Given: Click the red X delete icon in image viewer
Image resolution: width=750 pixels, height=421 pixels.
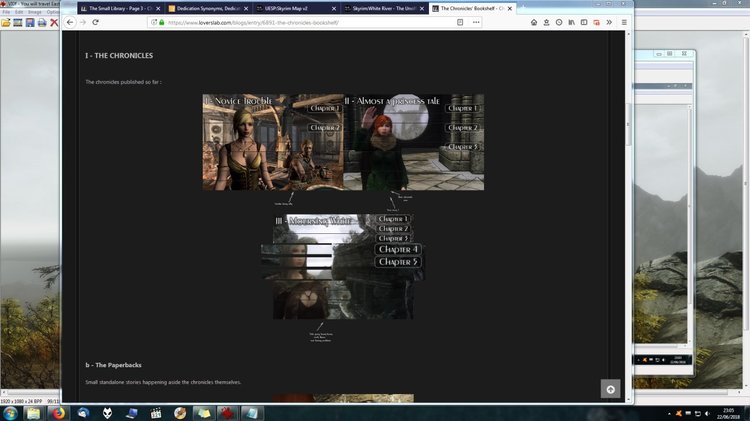Looking at the screenshot, I should click(54, 22).
